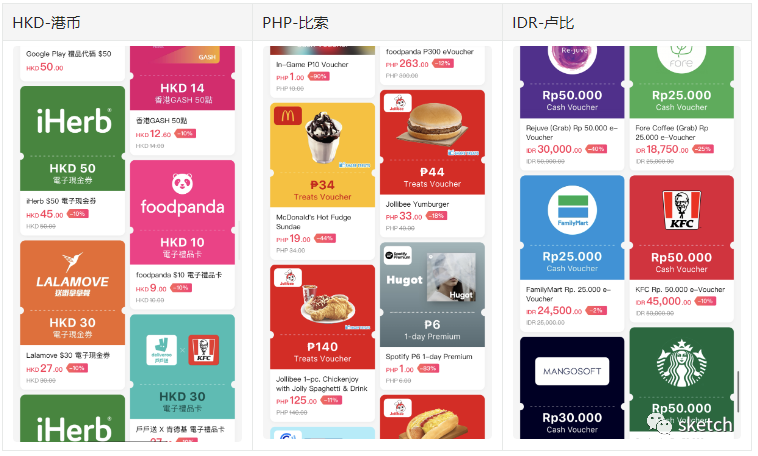The width and height of the screenshot is (758, 456).
Task: Click the scrollbar in the IDR column
Action: pos(738,392)
